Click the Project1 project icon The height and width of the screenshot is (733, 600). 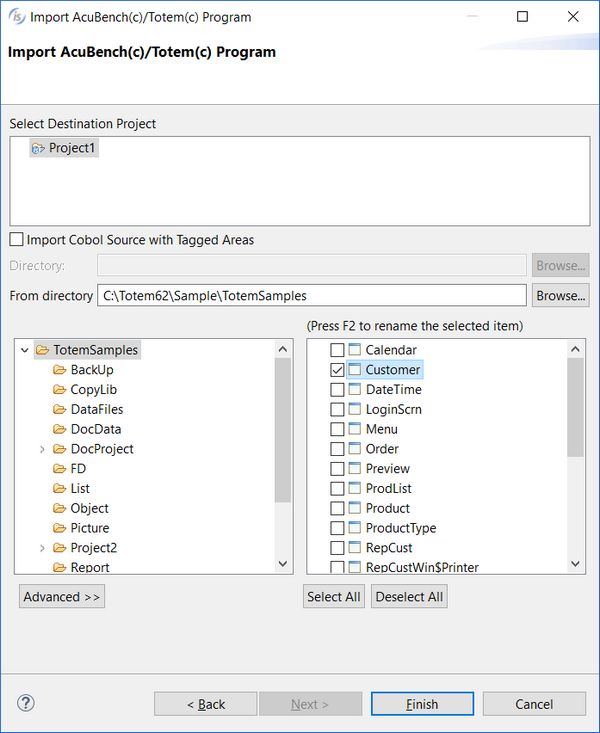[38, 149]
